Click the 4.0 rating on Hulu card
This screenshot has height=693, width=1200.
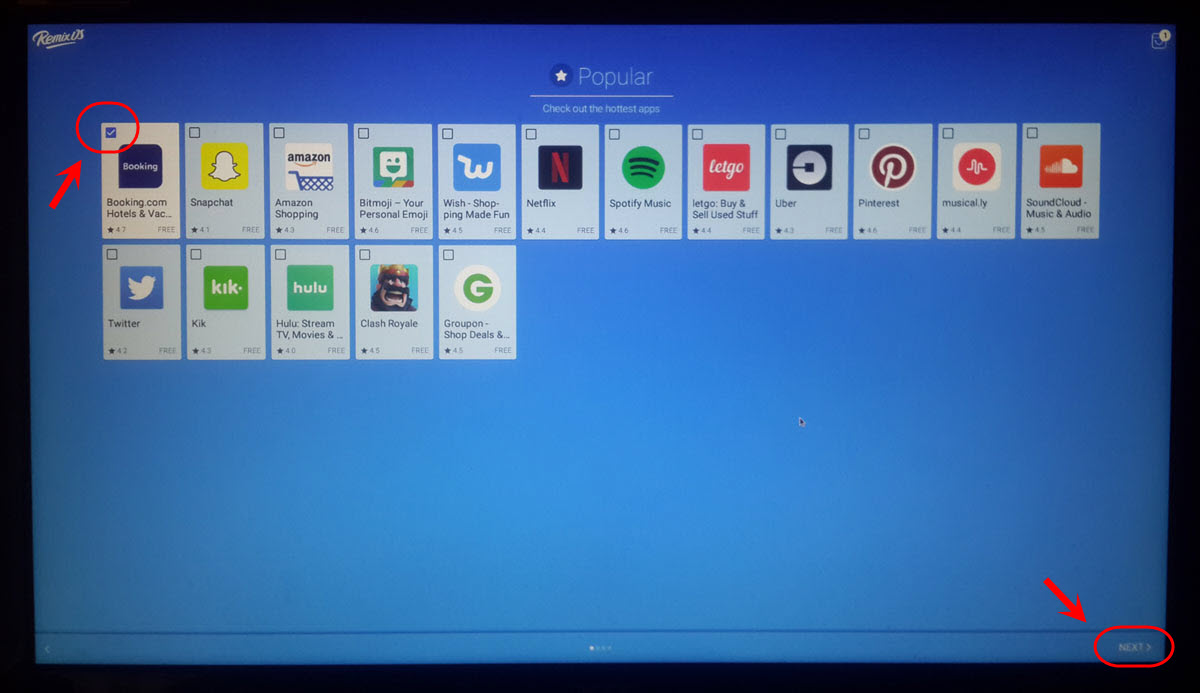(284, 351)
